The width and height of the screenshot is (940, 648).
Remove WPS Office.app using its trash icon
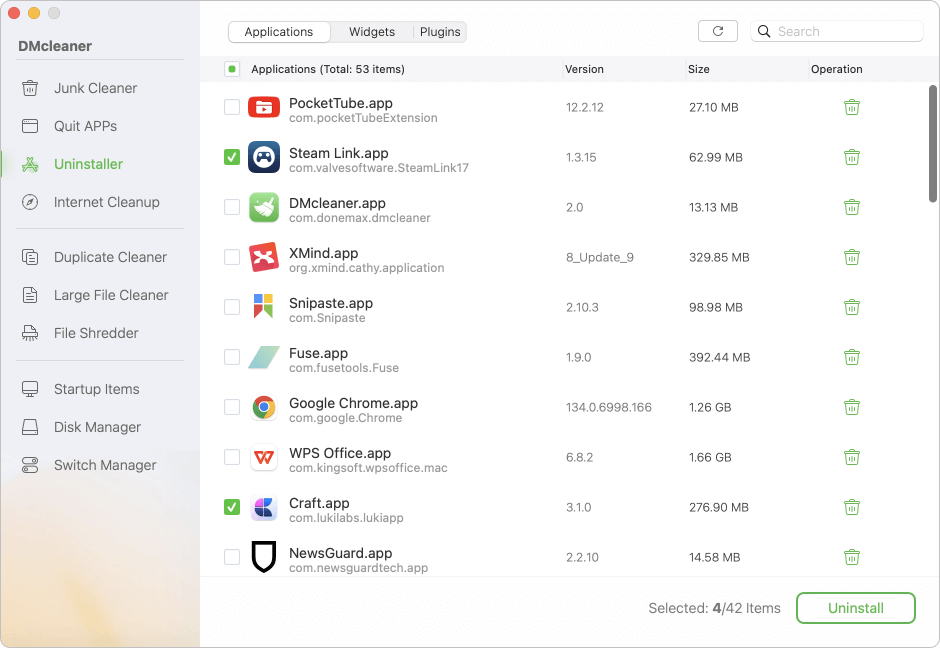click(852, 457)
